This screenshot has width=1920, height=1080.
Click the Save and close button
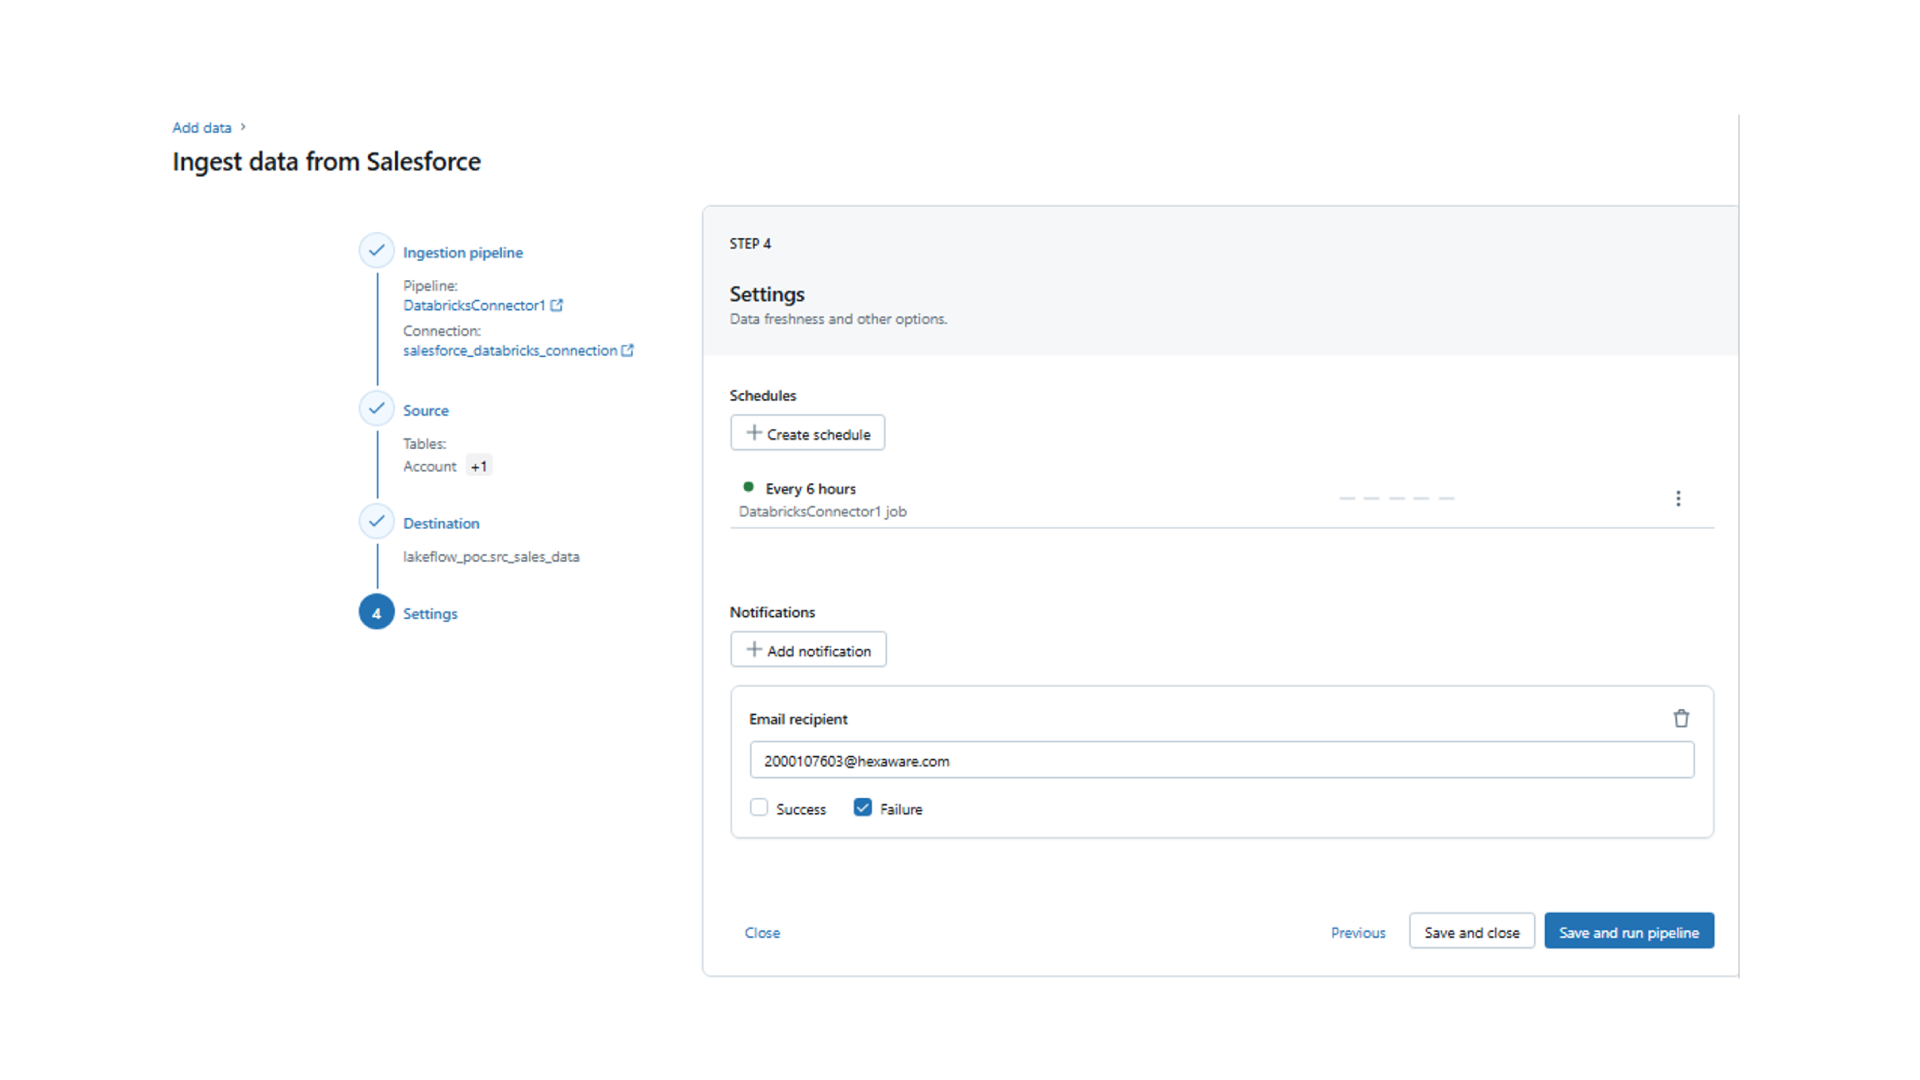[x=1472, y=931]
